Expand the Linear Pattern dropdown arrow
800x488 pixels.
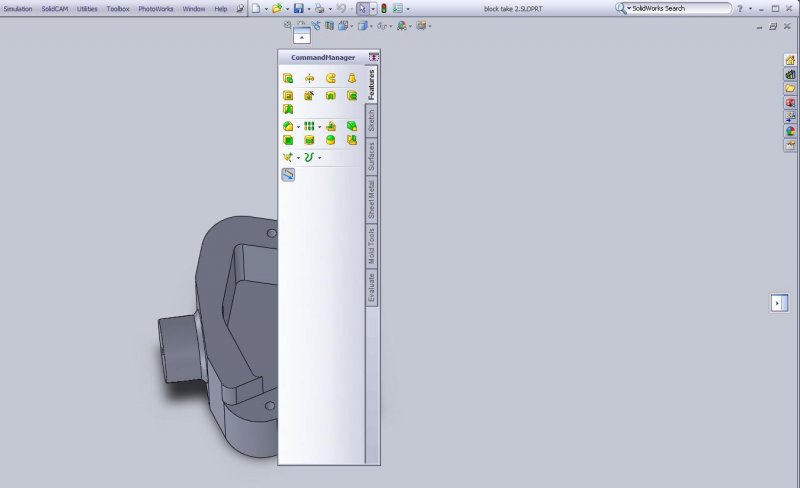pyautogui.click(x=319, y=127)
